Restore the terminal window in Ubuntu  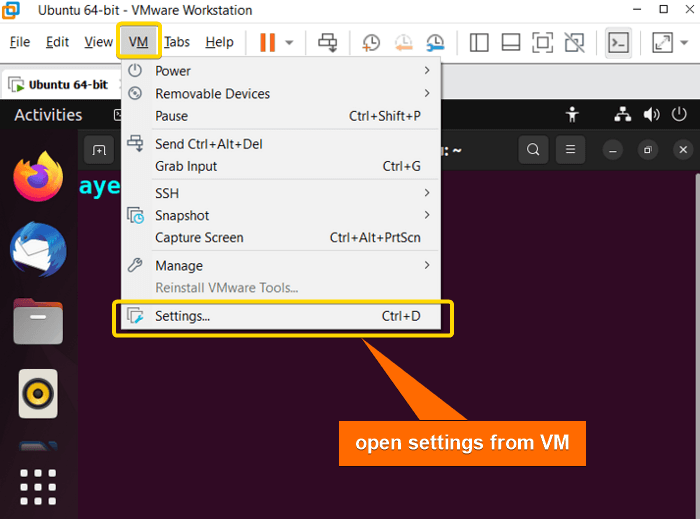coord(648,150)
